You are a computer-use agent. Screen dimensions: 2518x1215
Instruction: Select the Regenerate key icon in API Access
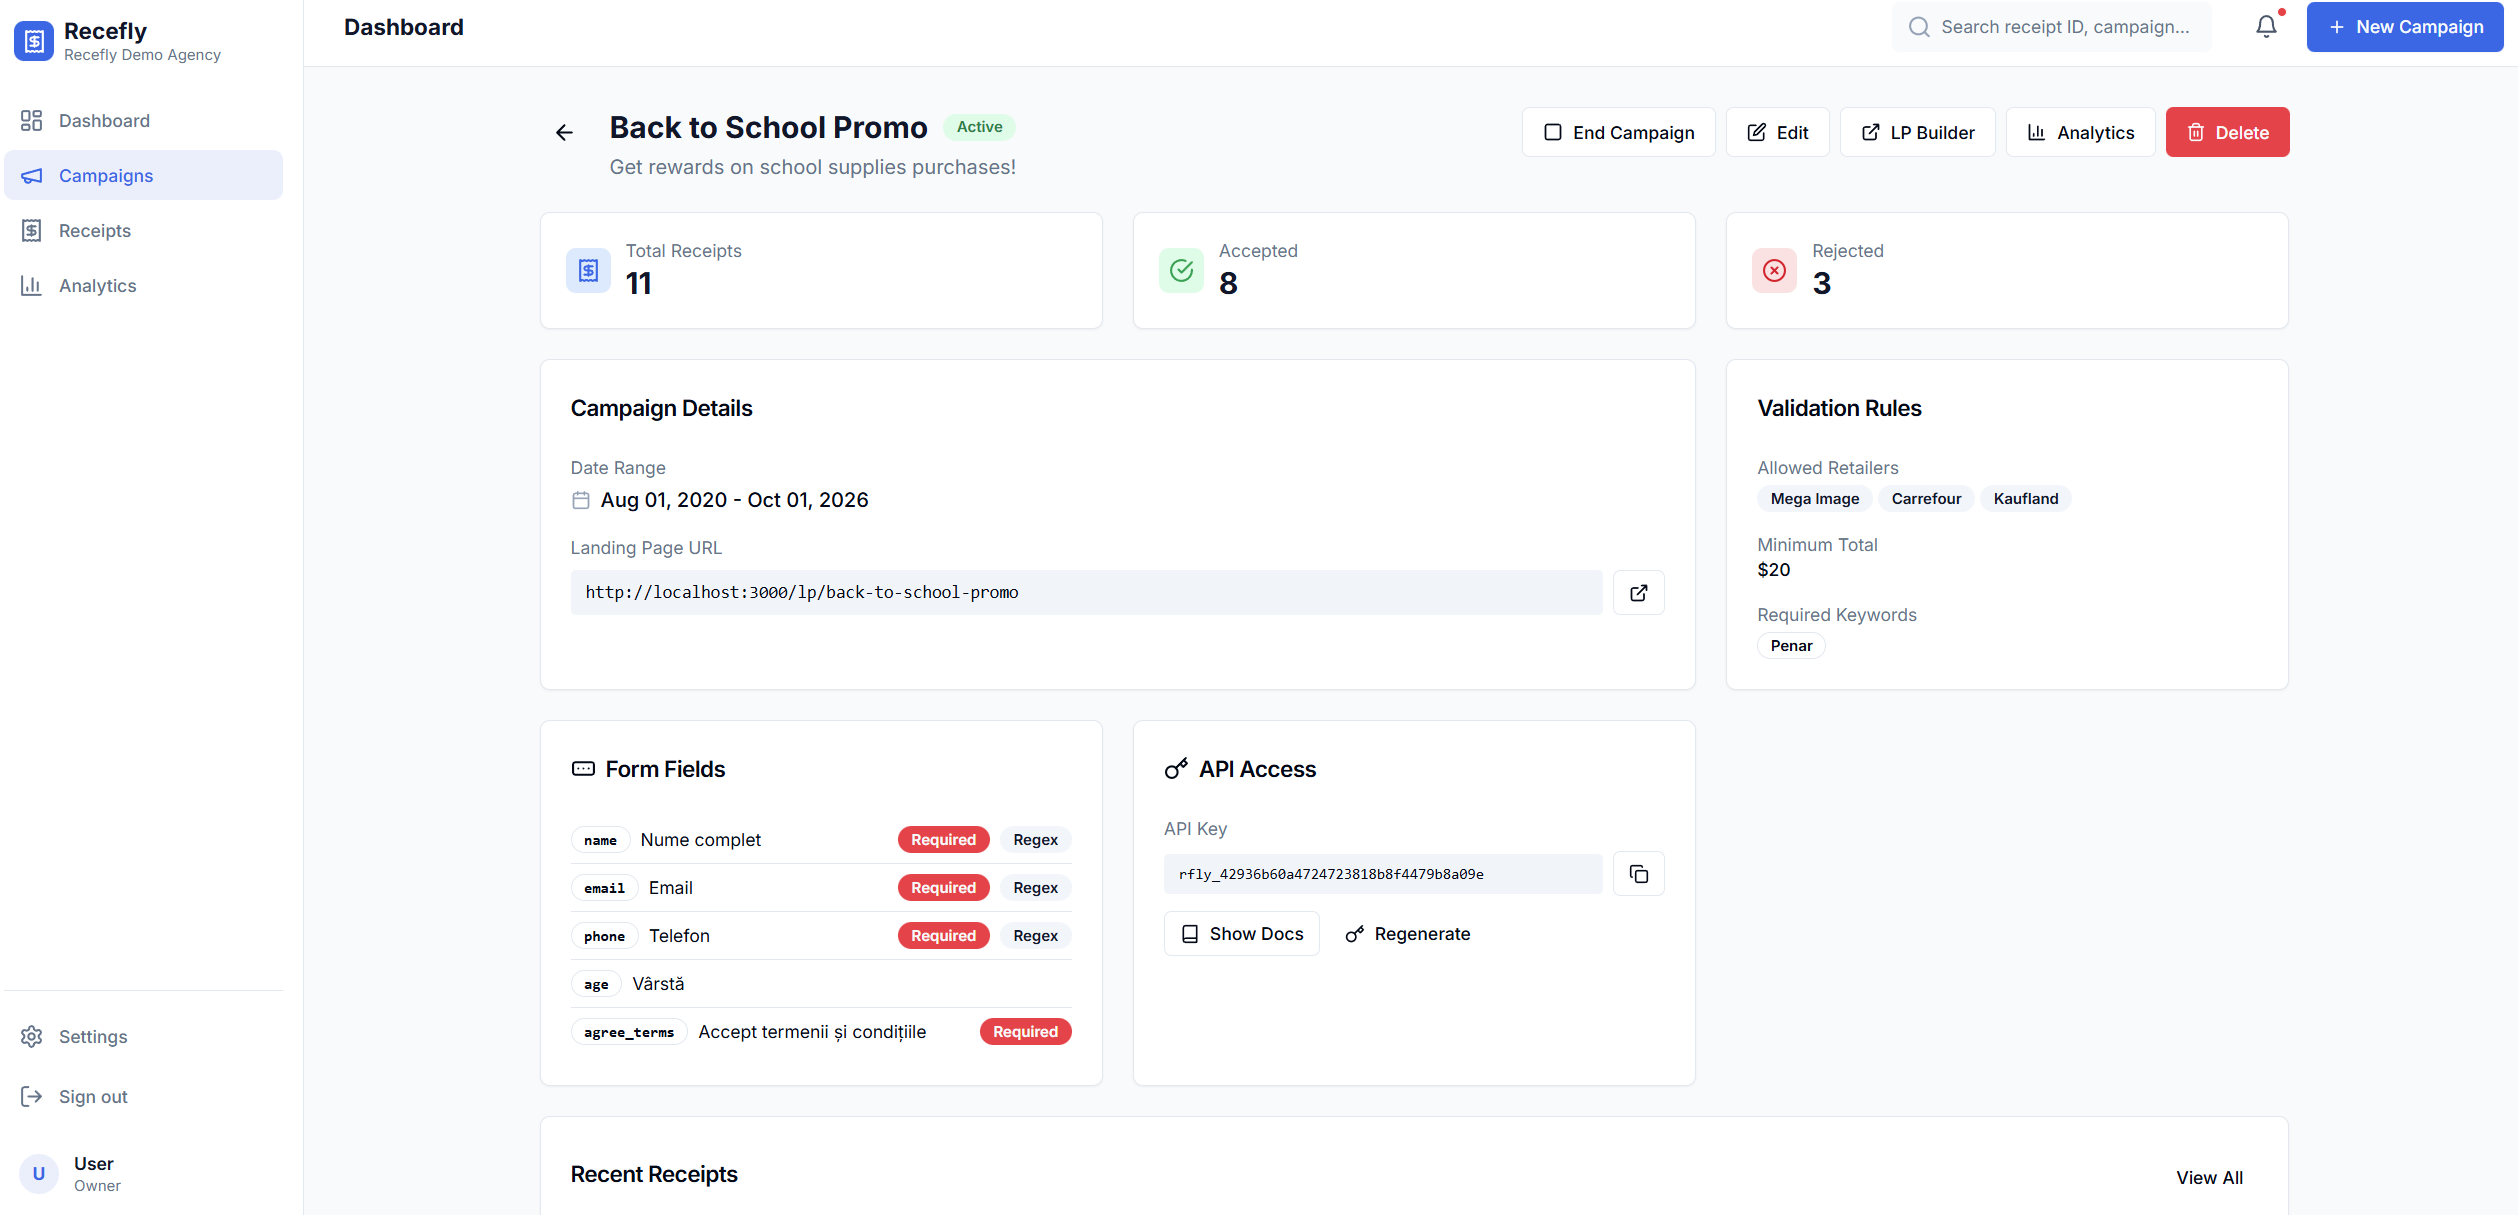[1355, 933]
